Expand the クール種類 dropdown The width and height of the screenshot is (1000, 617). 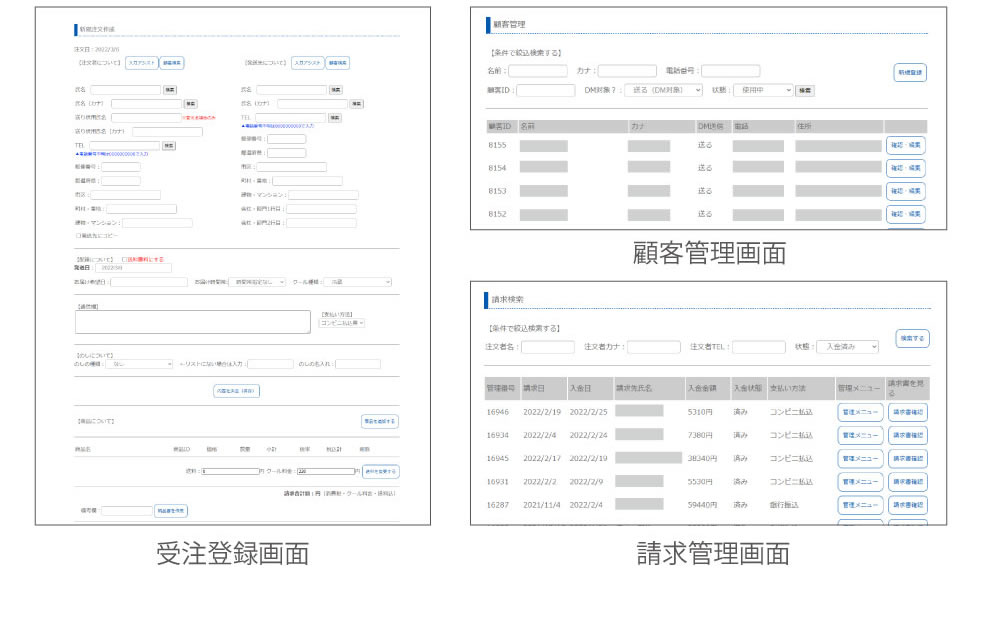tap(359, 282)
